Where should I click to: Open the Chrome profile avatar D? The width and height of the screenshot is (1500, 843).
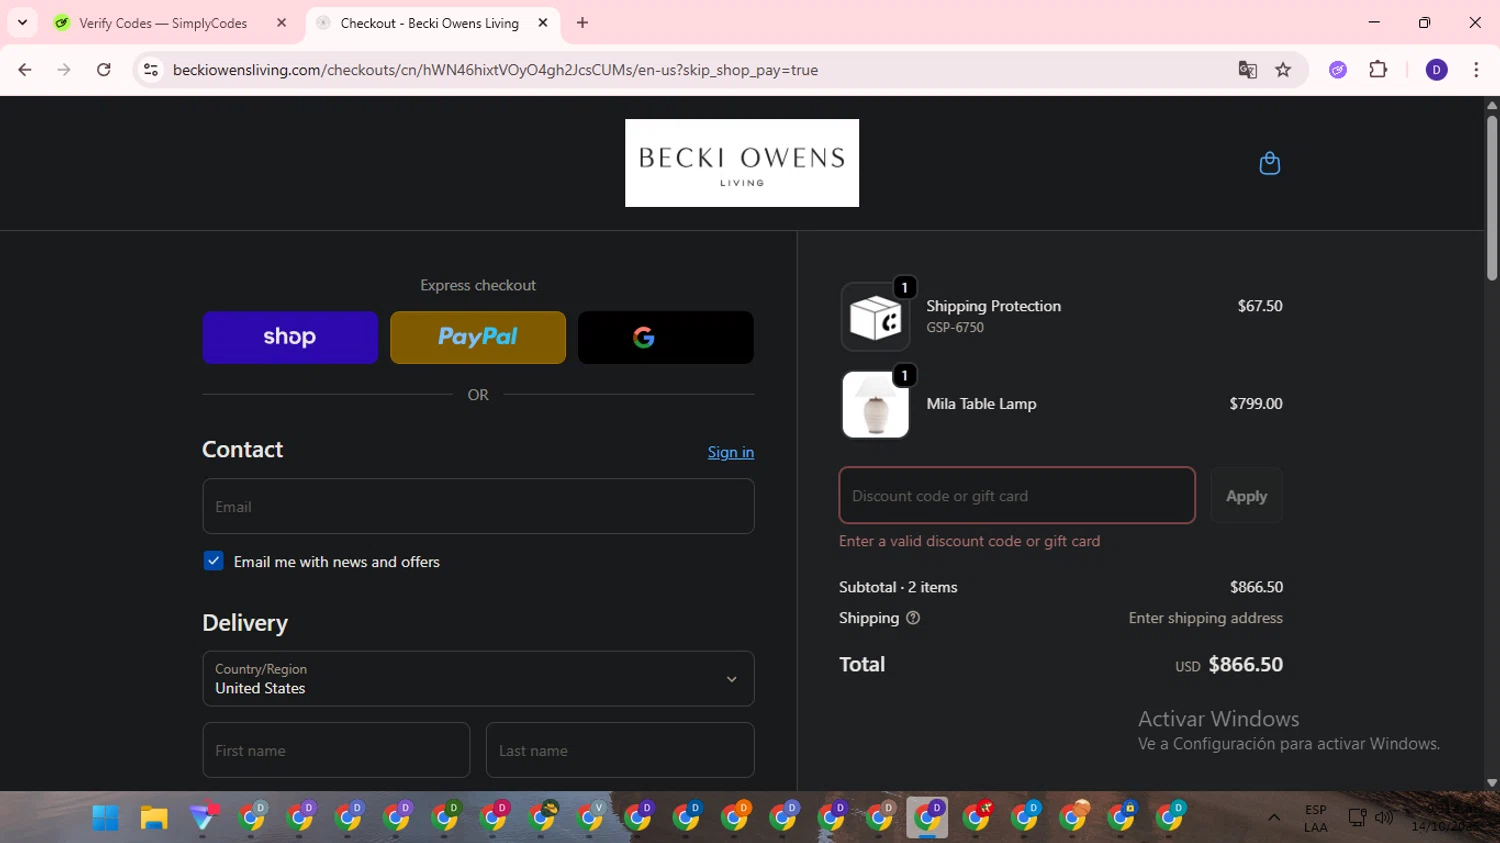(1436, 70)
